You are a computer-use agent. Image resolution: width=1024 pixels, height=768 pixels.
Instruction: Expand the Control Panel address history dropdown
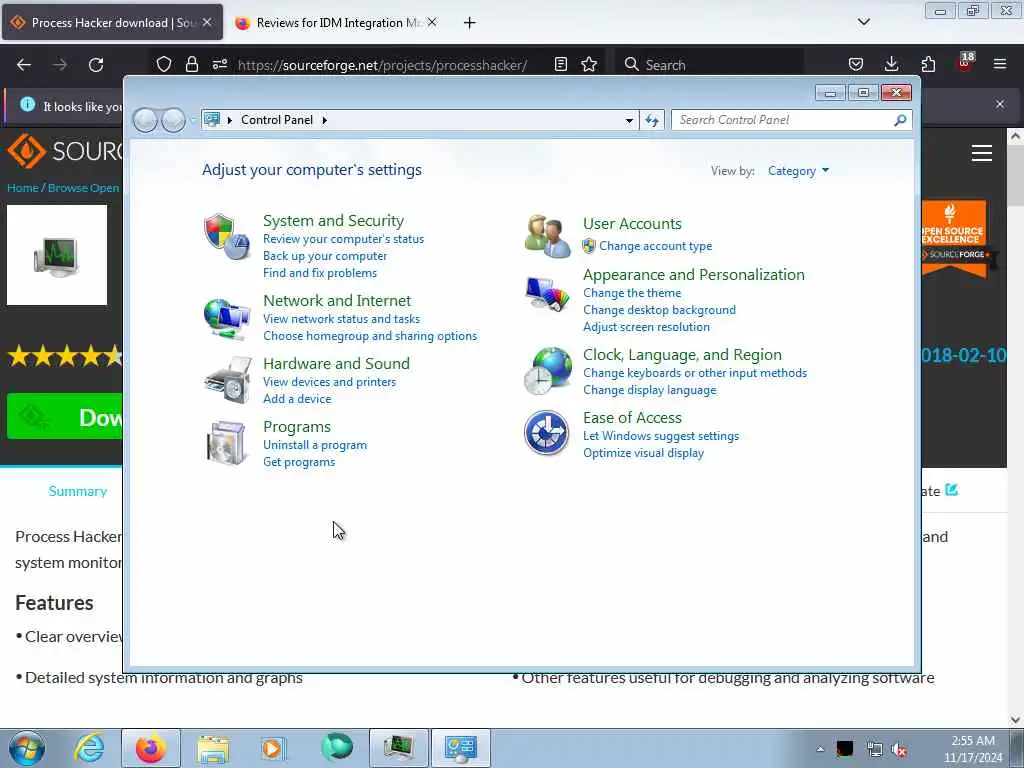629,120
